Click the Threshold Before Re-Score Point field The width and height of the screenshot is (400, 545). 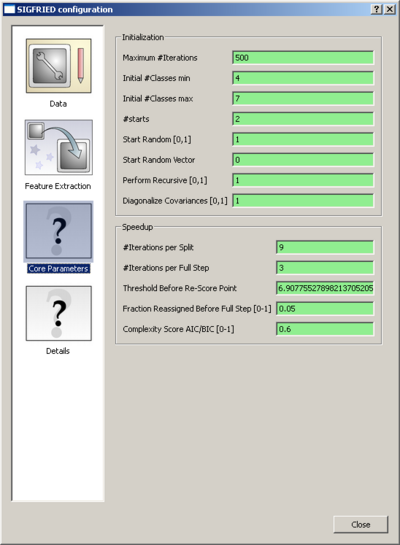(325, 288)
